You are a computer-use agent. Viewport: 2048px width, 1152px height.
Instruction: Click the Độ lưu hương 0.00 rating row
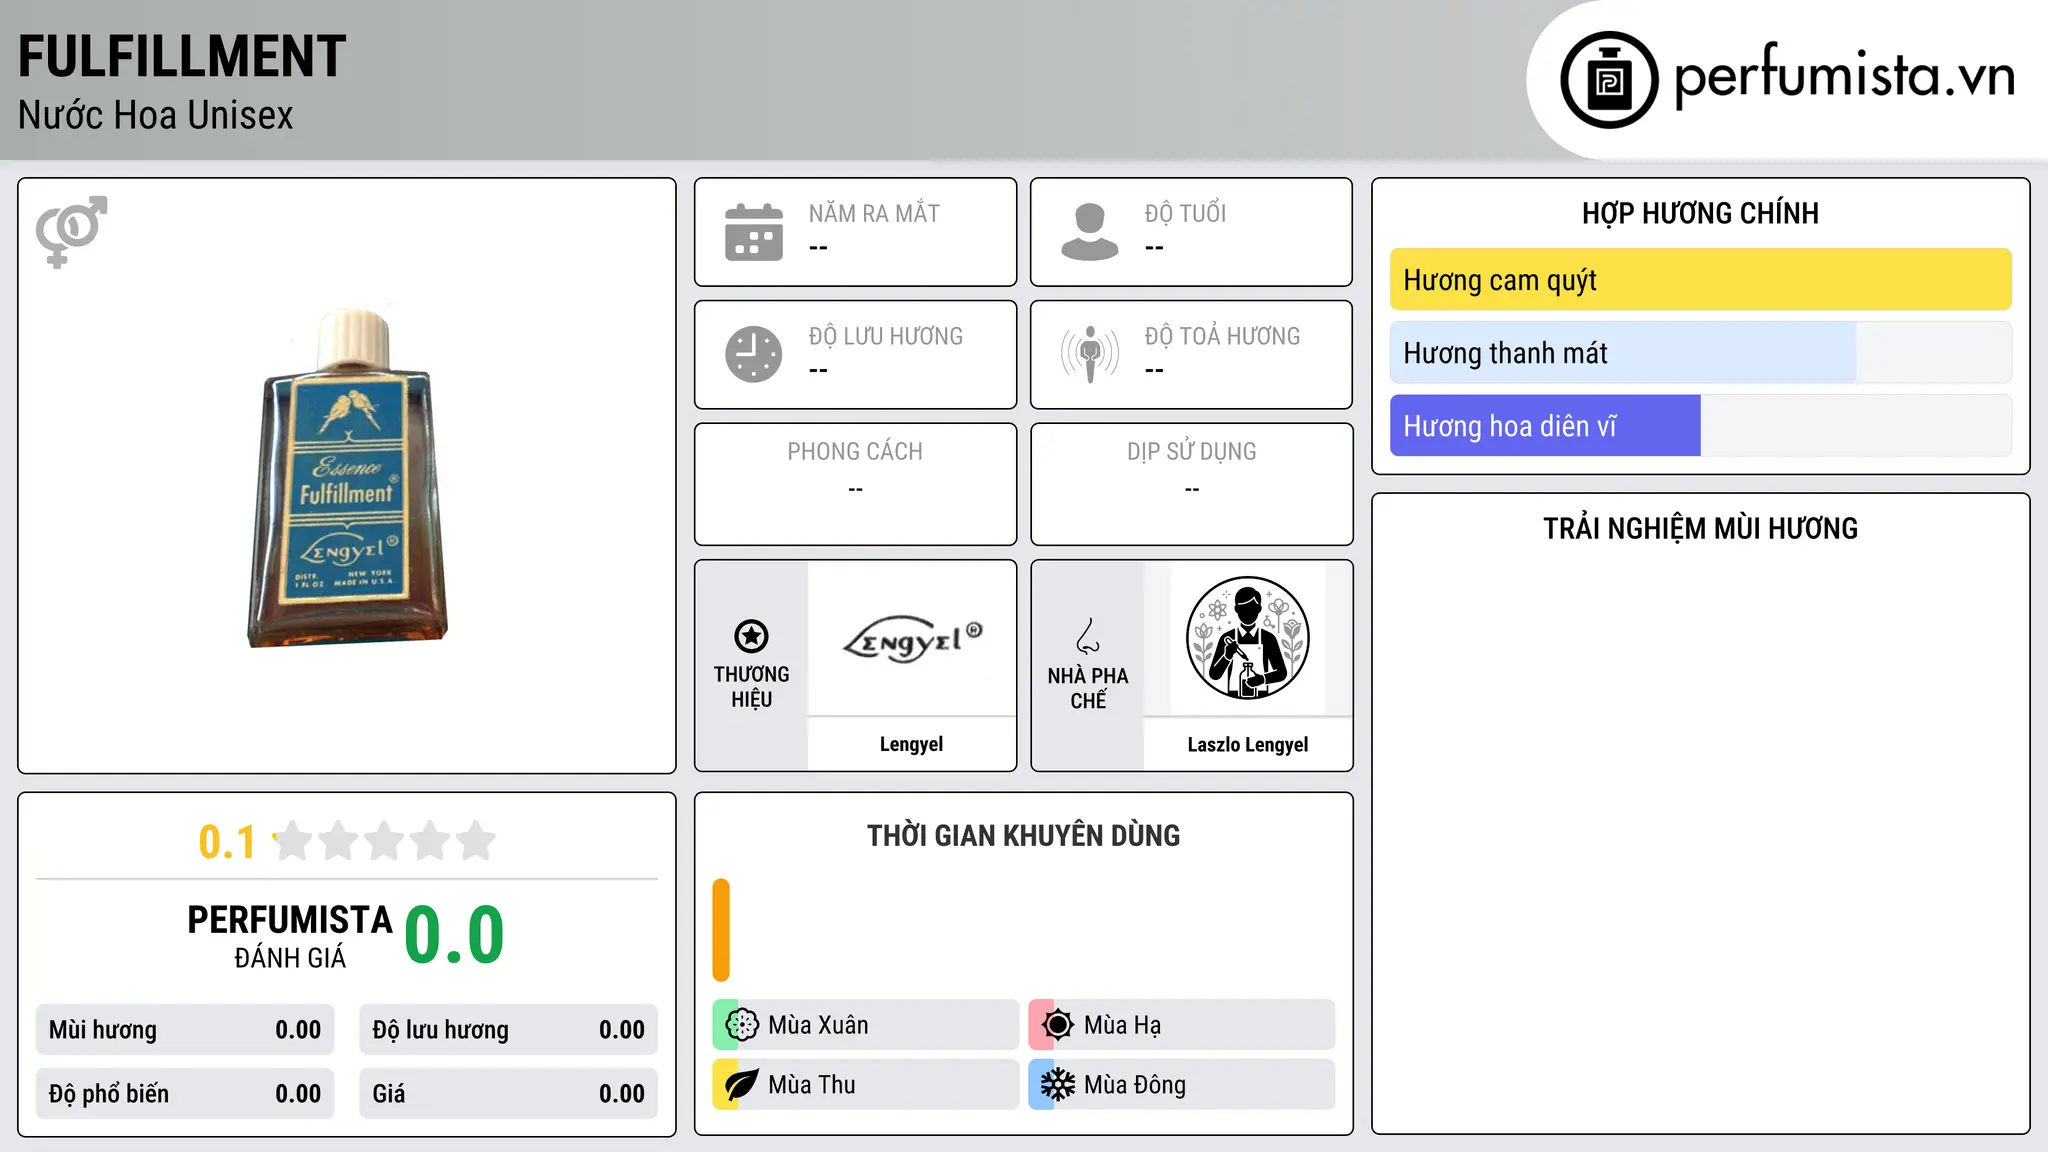coord(509,1030)
